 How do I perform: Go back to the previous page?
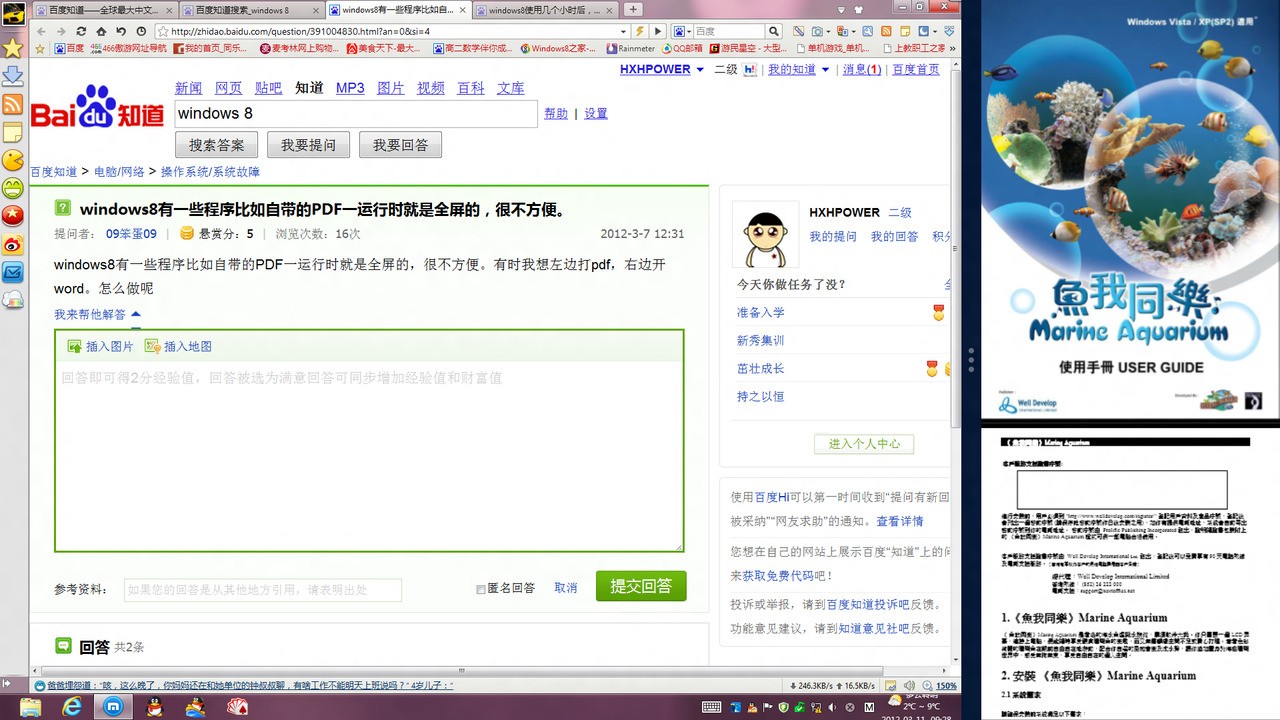point(41,31)
